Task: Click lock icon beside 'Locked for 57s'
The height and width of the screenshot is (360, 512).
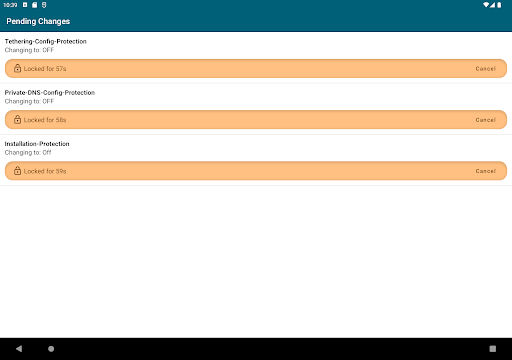Action: pyautogui.click(x=17, y=68)
